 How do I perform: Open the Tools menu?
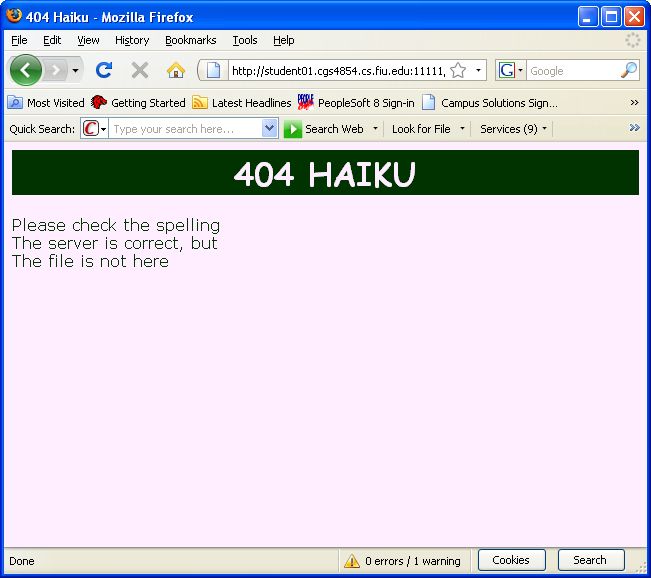click(245, 40)
